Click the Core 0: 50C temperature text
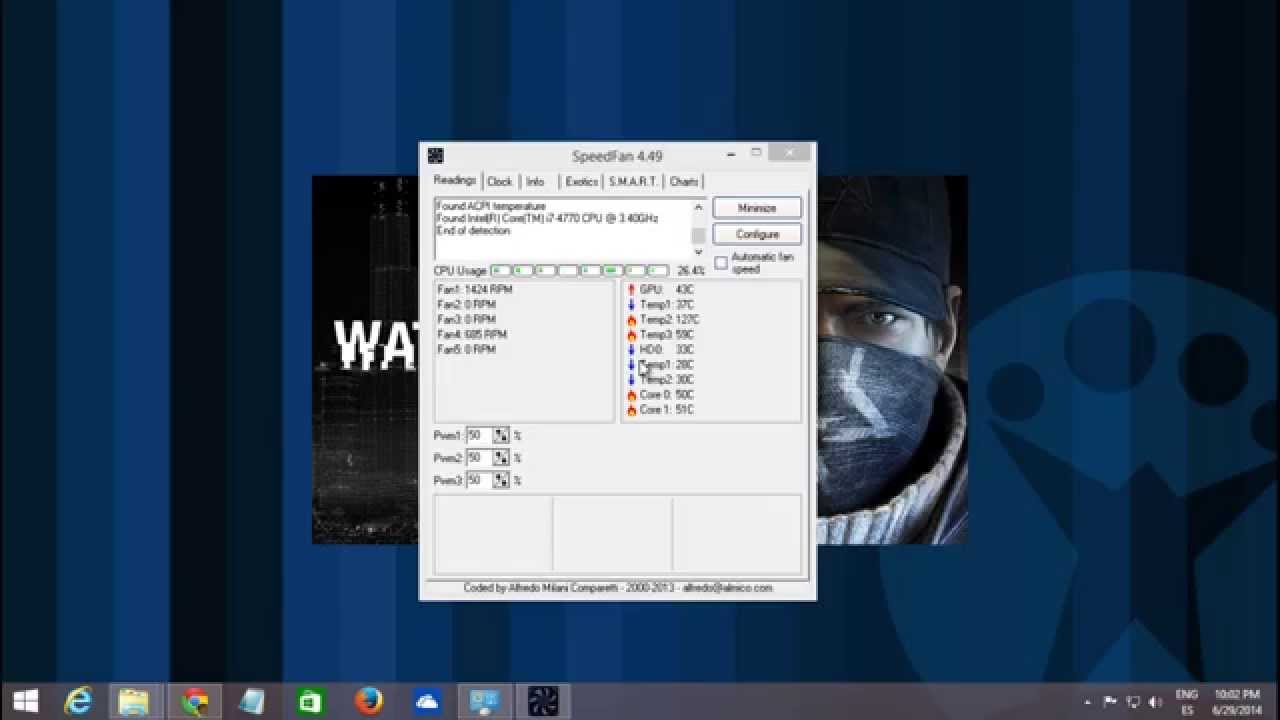This screenshot has width=1280, height=720. pos(667,395)
